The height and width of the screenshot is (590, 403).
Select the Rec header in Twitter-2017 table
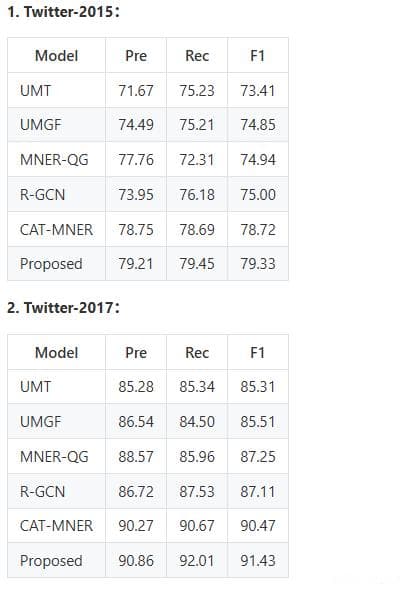(x=197, y=353)
